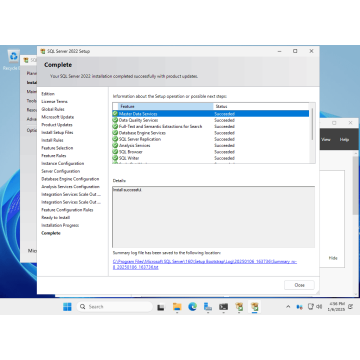The height and width of the screenshot is (360, 360).
Task: Click the Feature Configuration Rules step
Action: 67,210
